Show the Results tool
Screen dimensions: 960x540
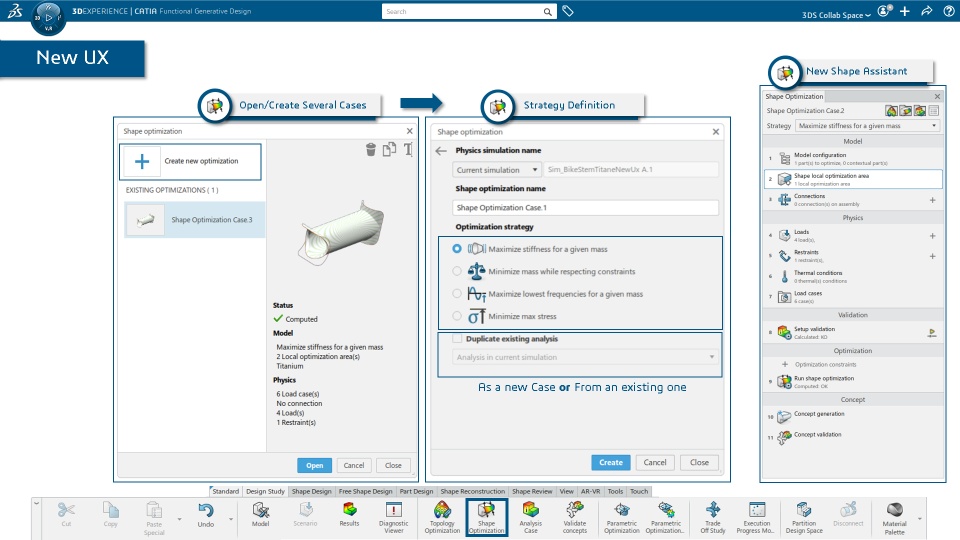pyautogui.click(x=350, y=514)
